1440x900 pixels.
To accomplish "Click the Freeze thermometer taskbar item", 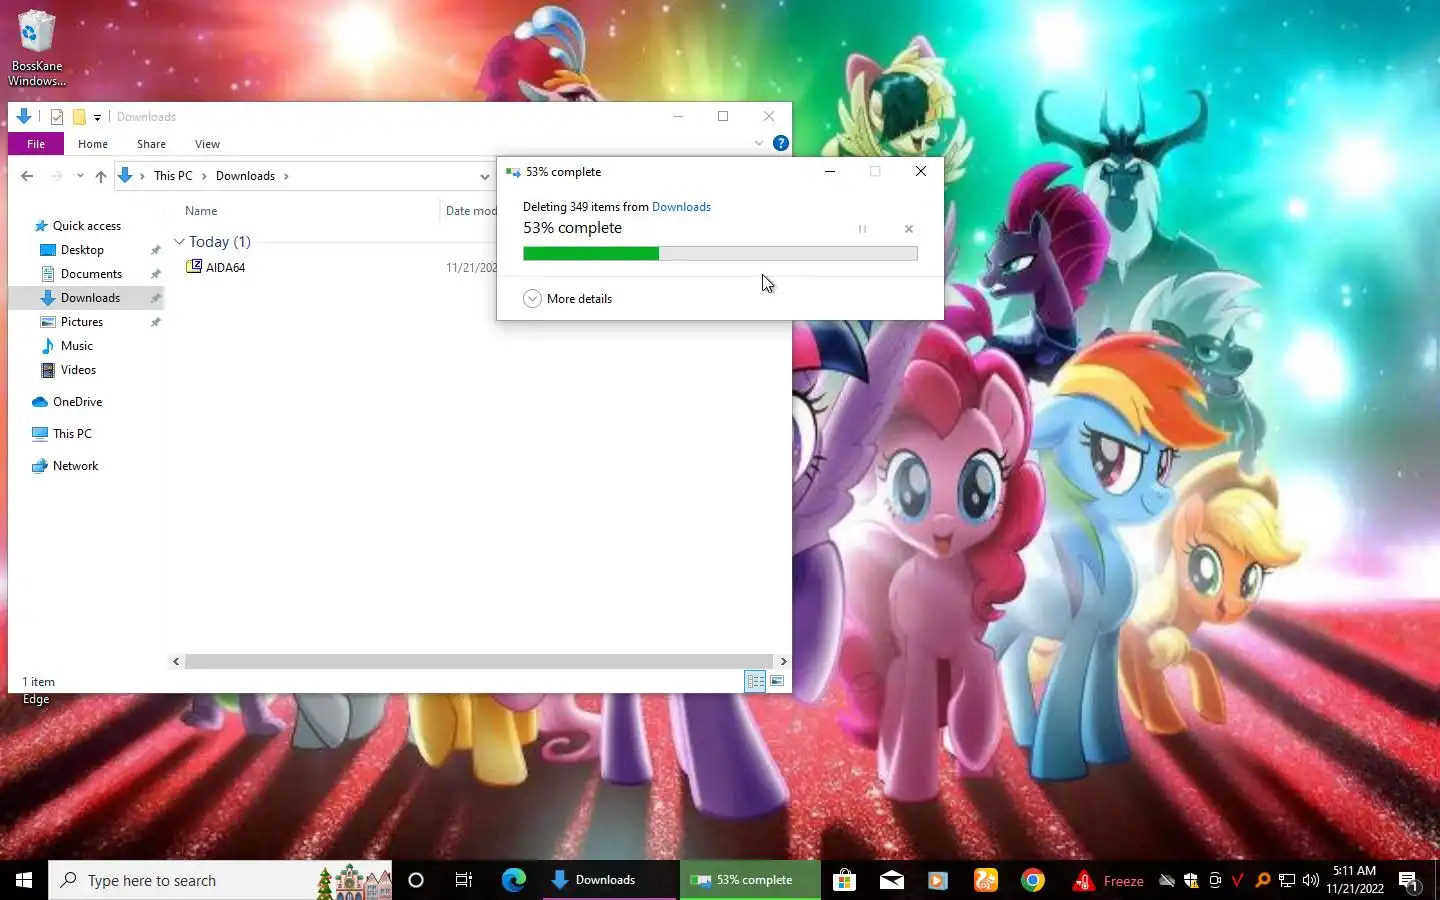I will point(1109,880).
